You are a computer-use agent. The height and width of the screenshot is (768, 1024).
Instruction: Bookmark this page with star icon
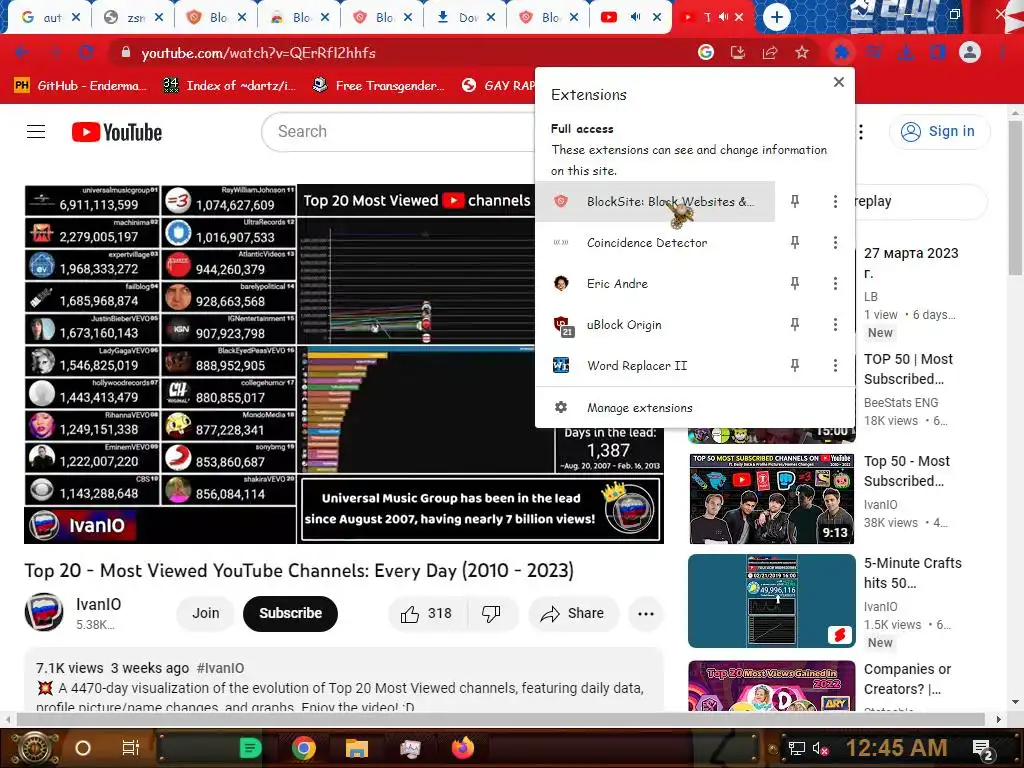tap(802, 52)
